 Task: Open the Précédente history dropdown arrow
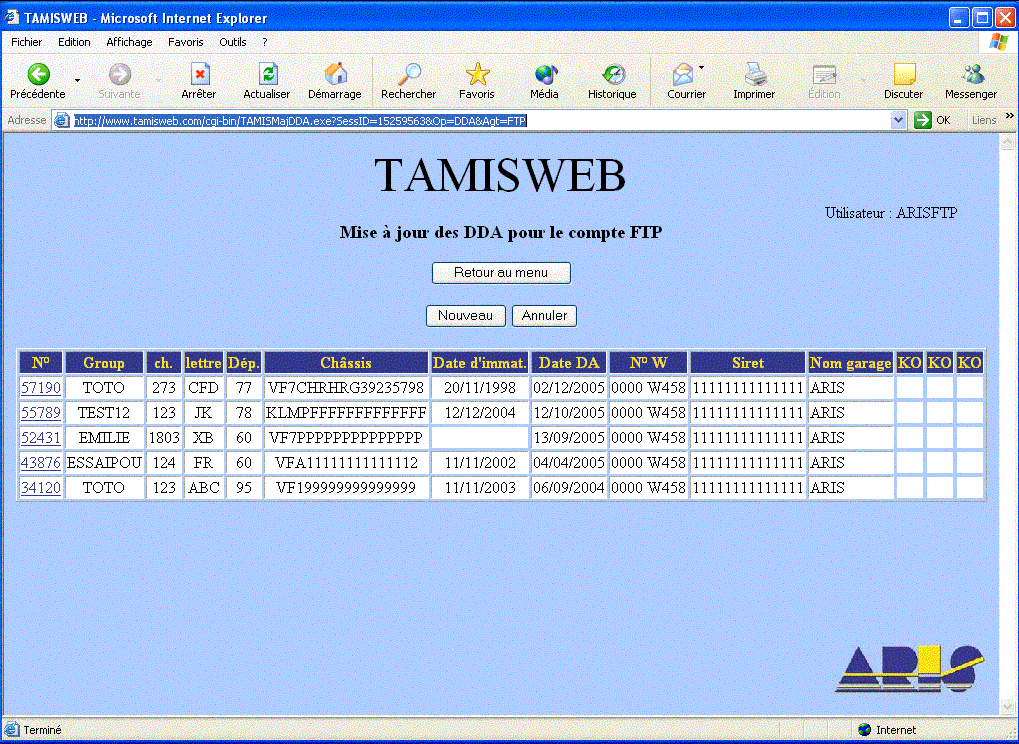[77, 80]
